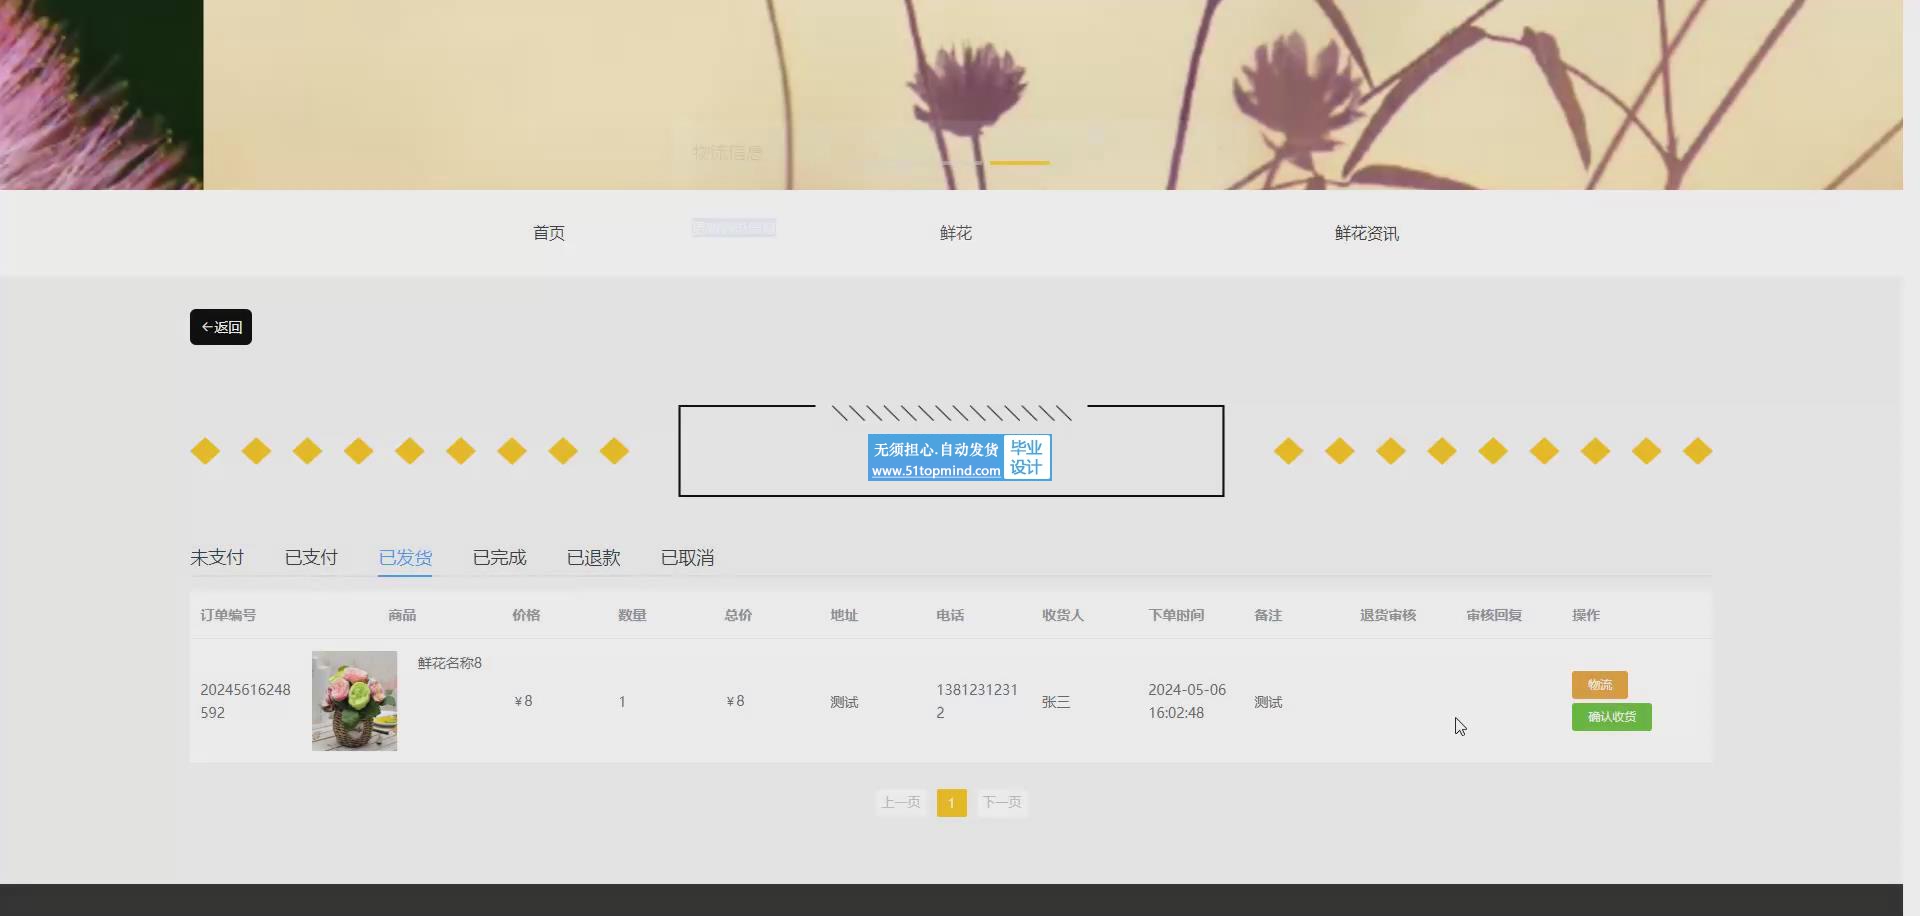Screen dimensions: 1920x916
Task: Switch to the 已完成 tab
Action: click(x=499, y=558)
